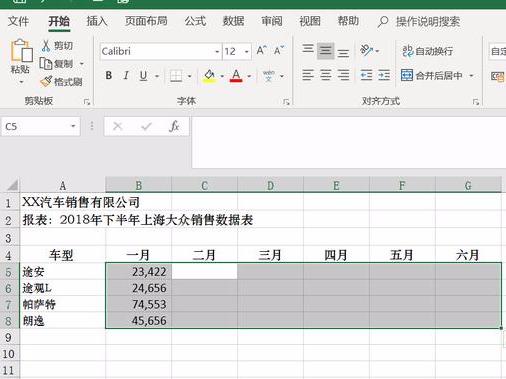Click the text orientation icon

[366, 51]
